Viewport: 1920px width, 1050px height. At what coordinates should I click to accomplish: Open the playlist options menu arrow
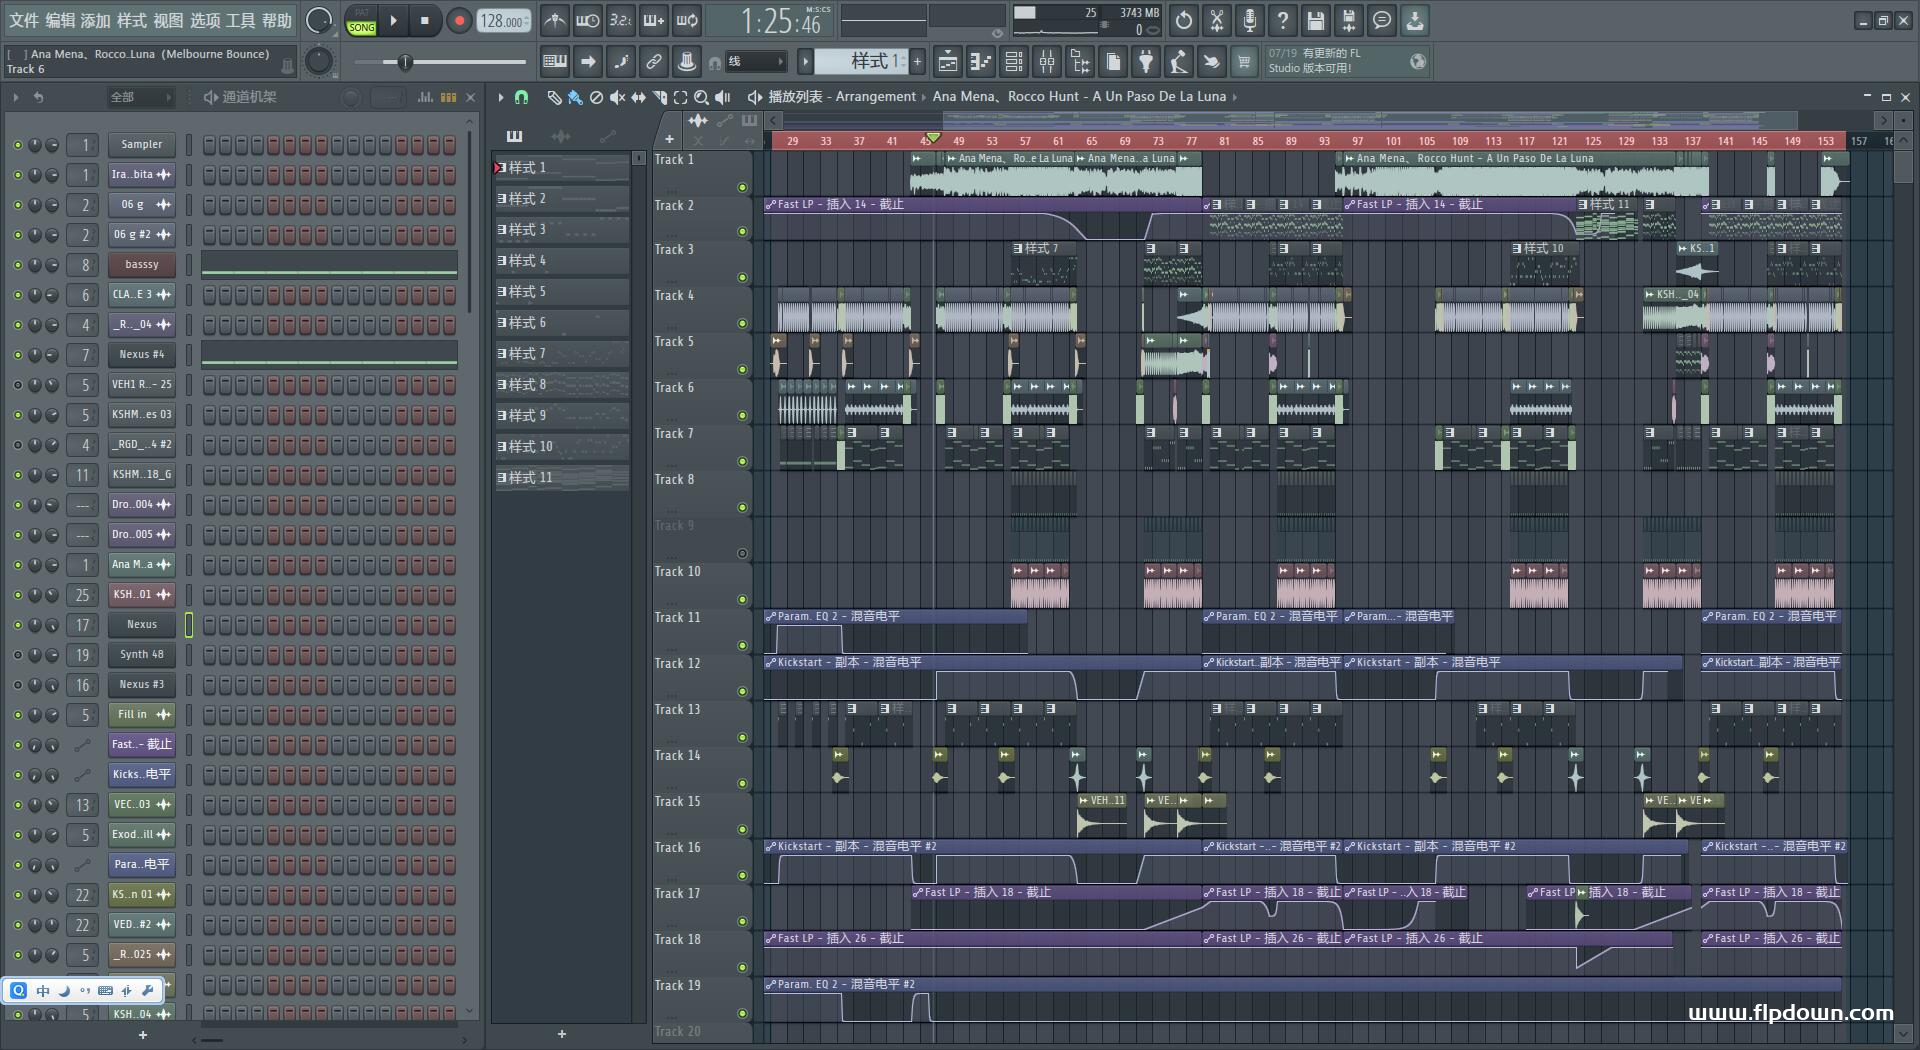point(501,97)
